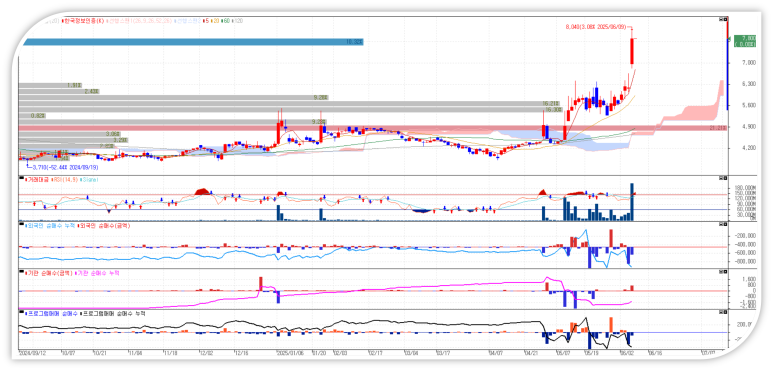Image resolution: width=773 pixels, height=371 pixels.
Task: Maximize the institution net-buy panel
Action: 721,271
